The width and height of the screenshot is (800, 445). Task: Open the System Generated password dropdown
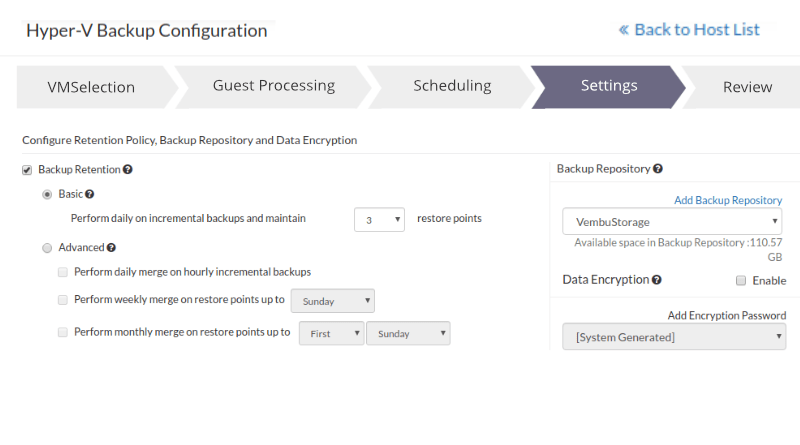pos(674,337)
